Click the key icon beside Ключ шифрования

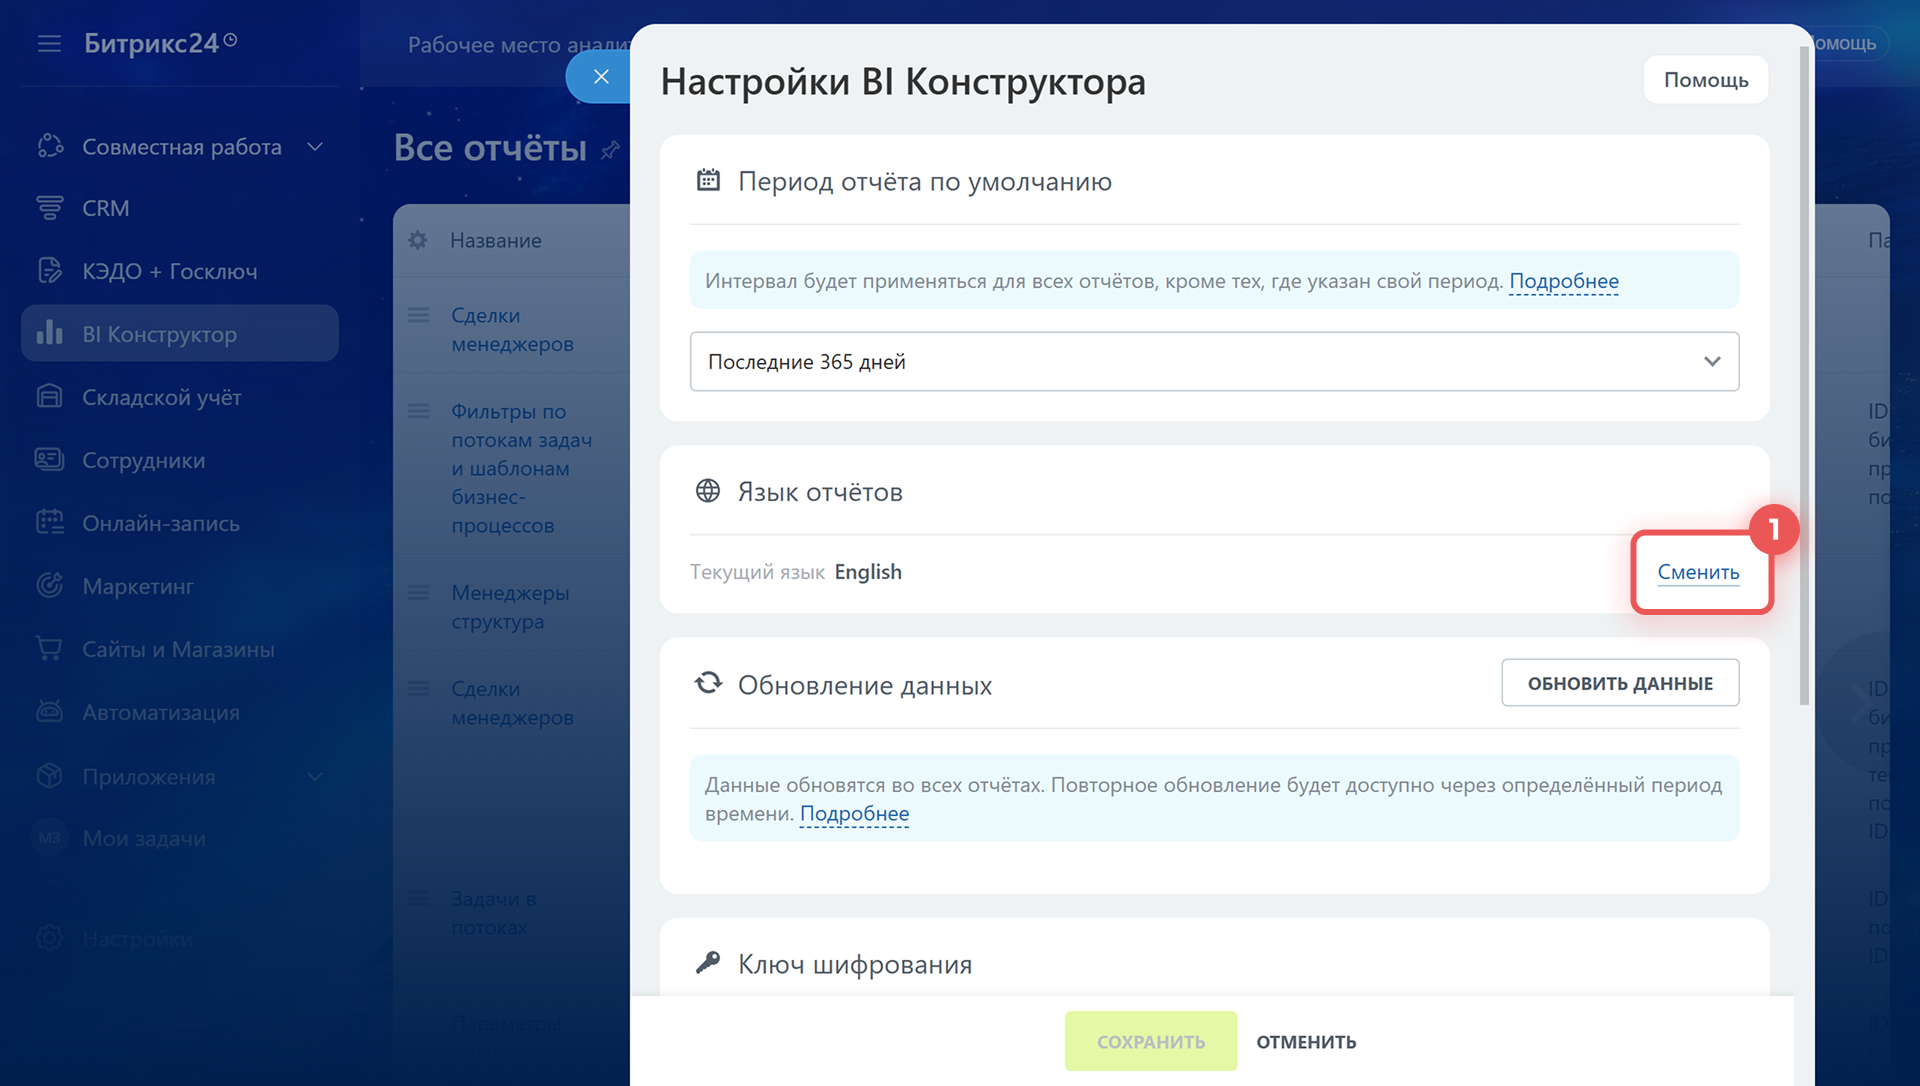[708, 963]
